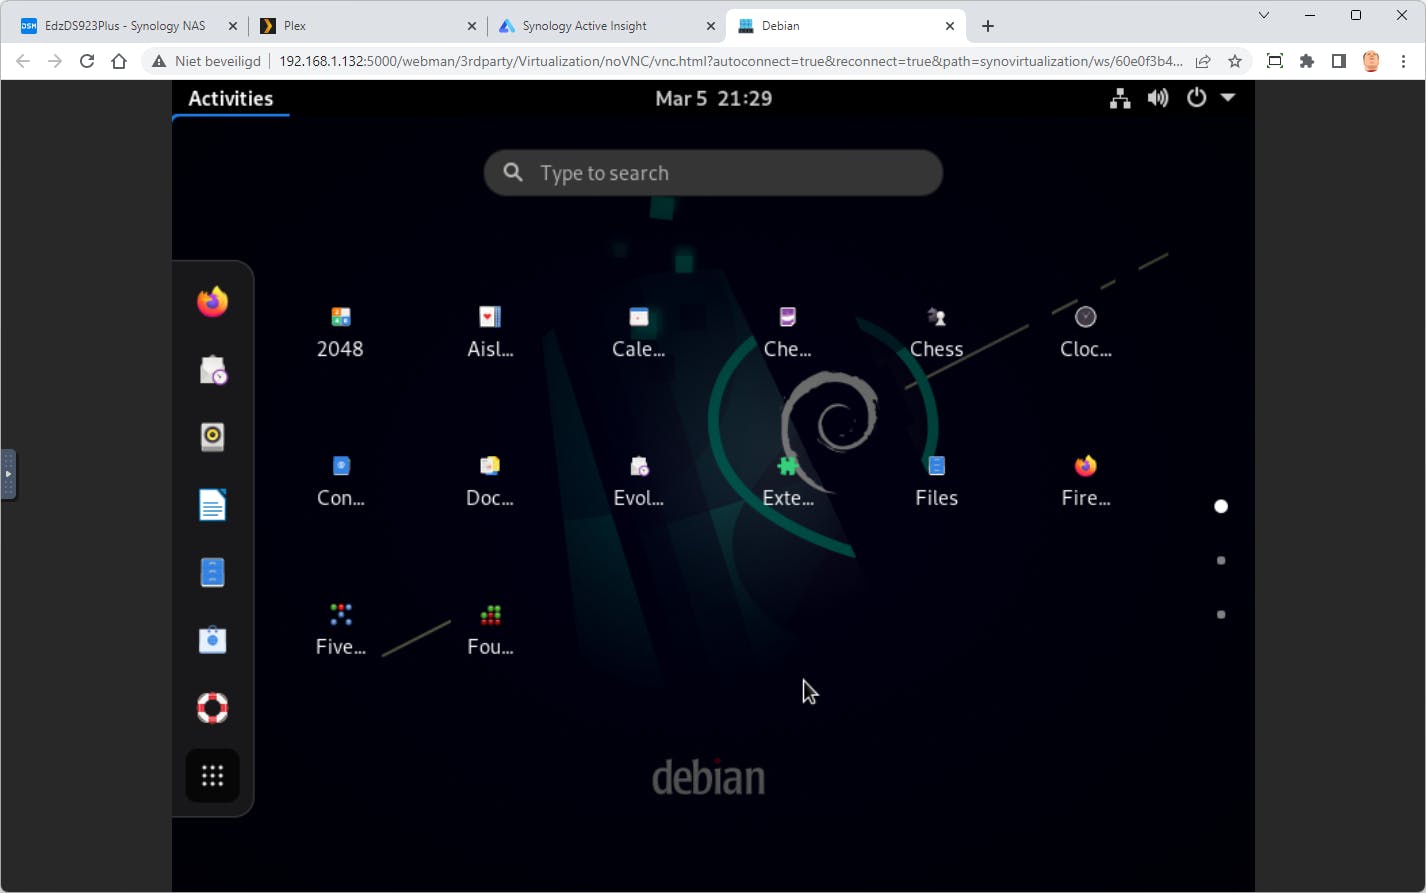Go forward in the browser
This screenshot has height=893, width=1426.
pos(55,61)
